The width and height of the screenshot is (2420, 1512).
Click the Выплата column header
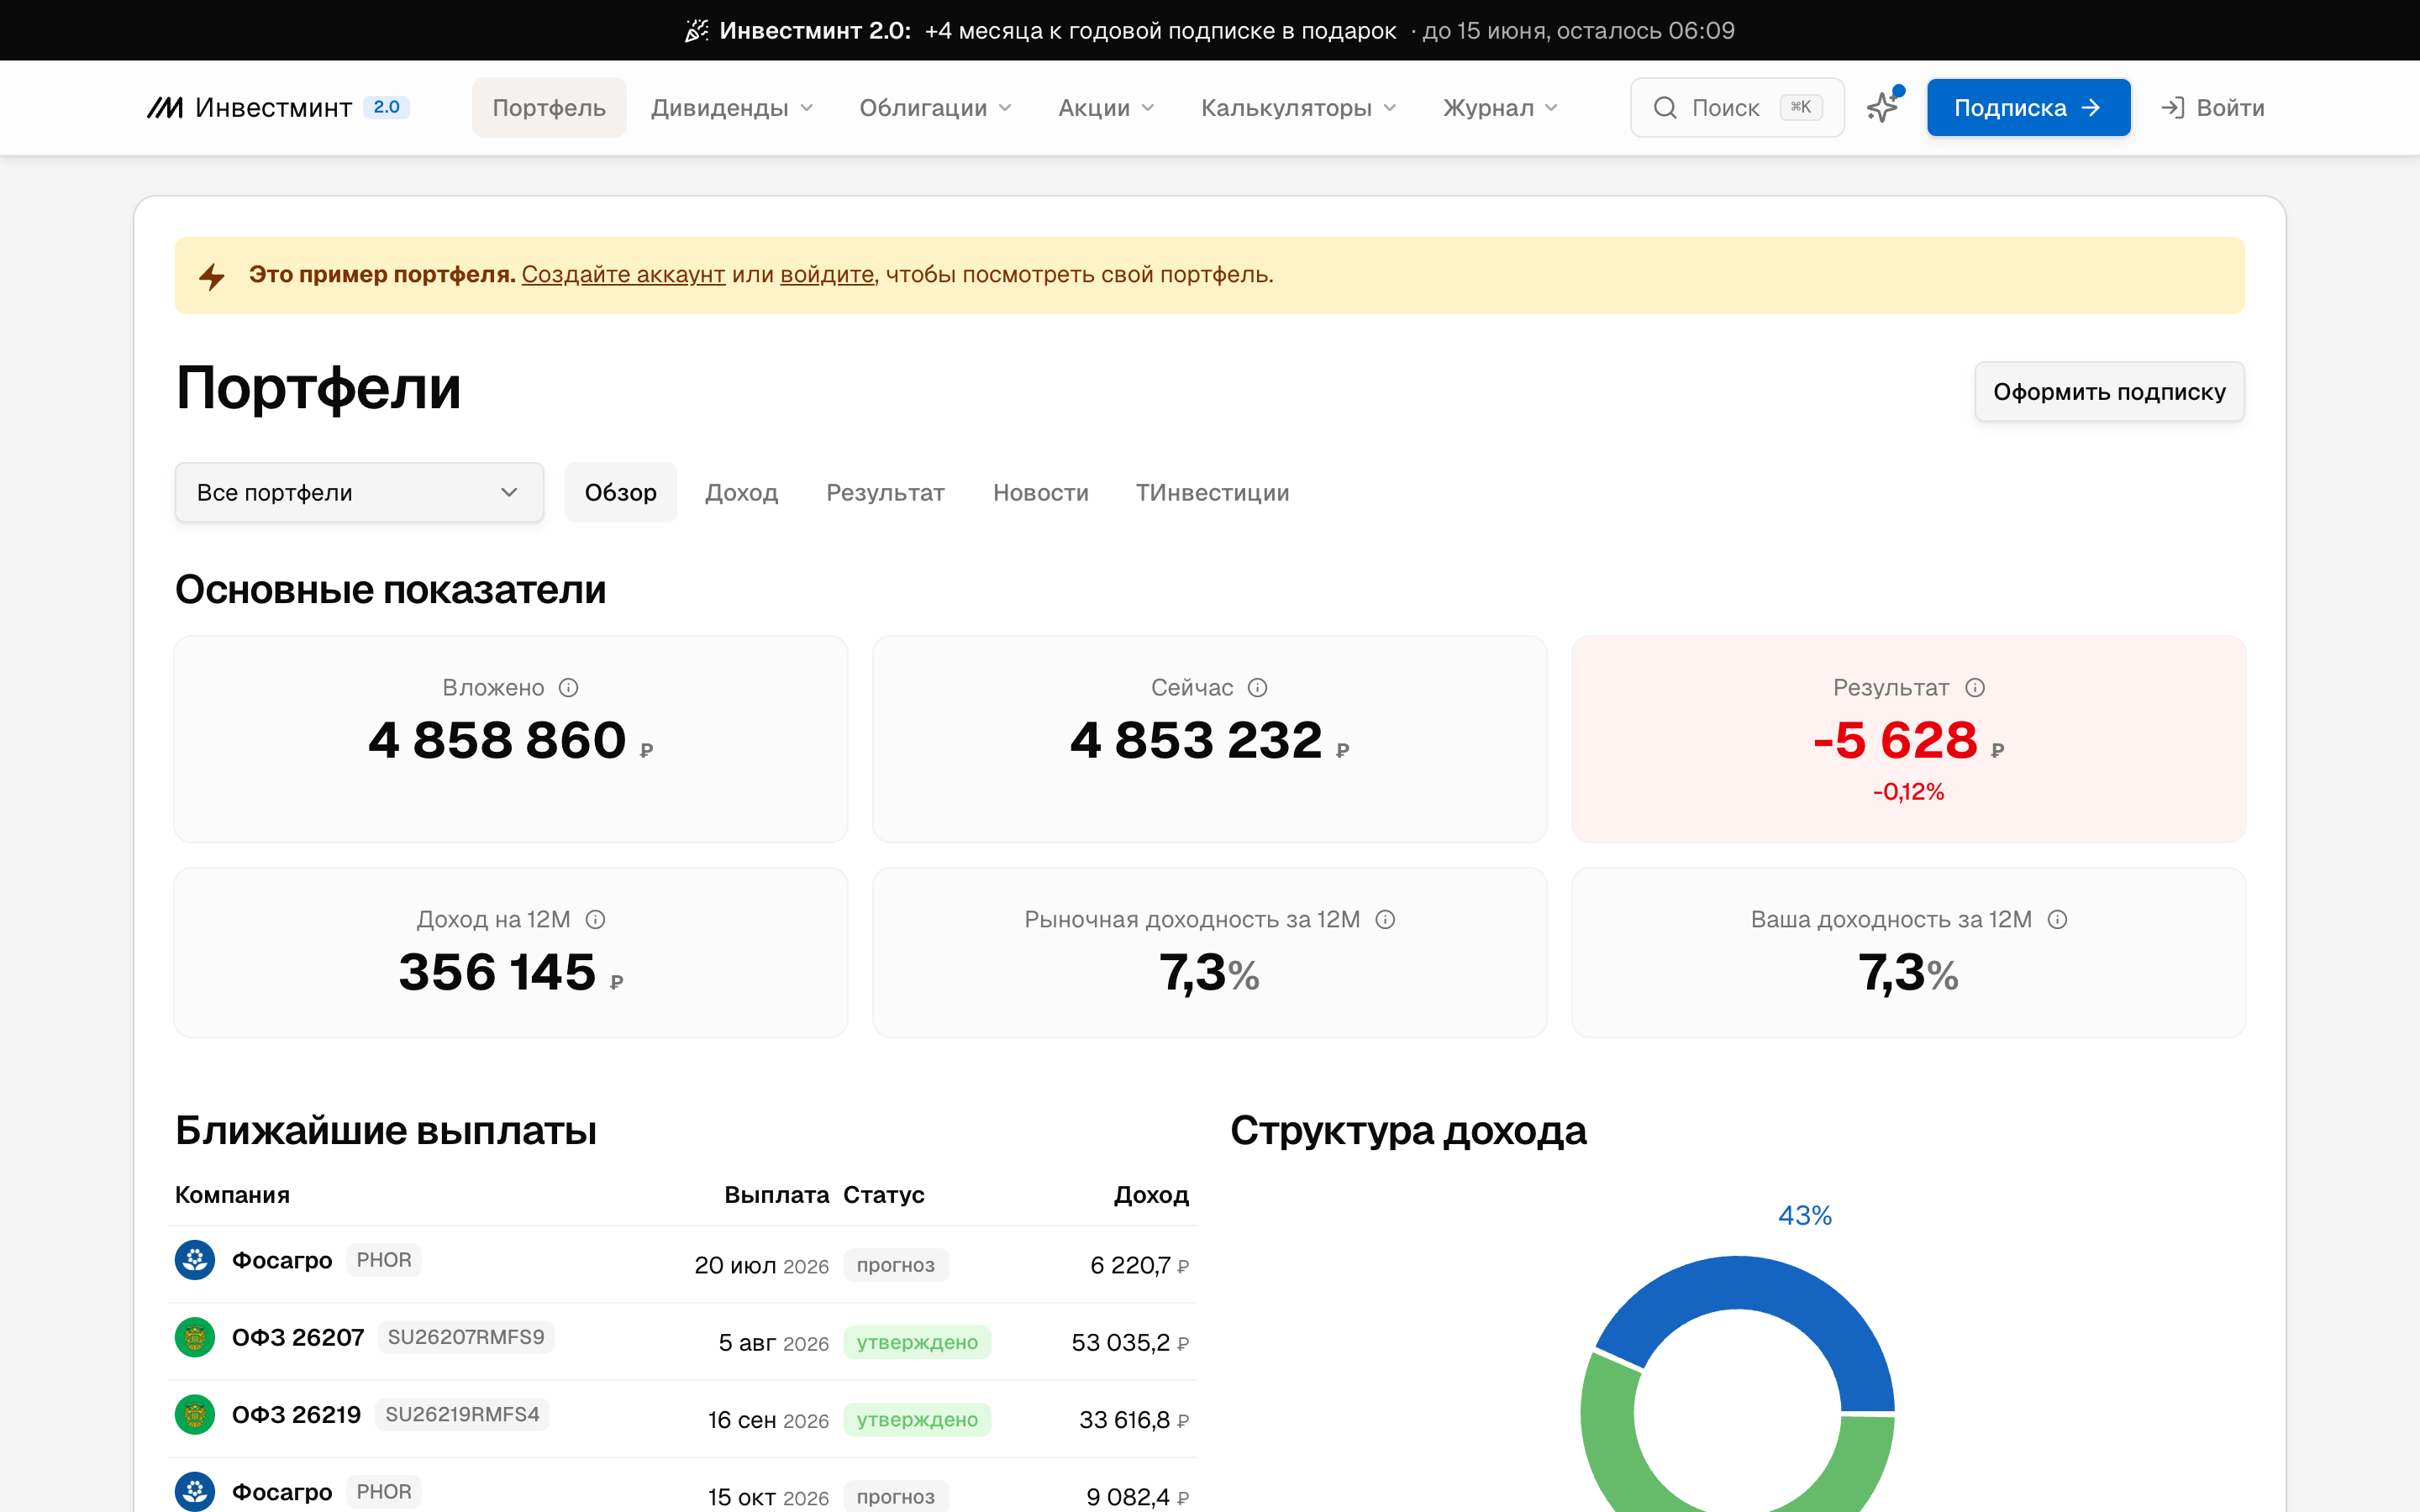[776, 1195]
